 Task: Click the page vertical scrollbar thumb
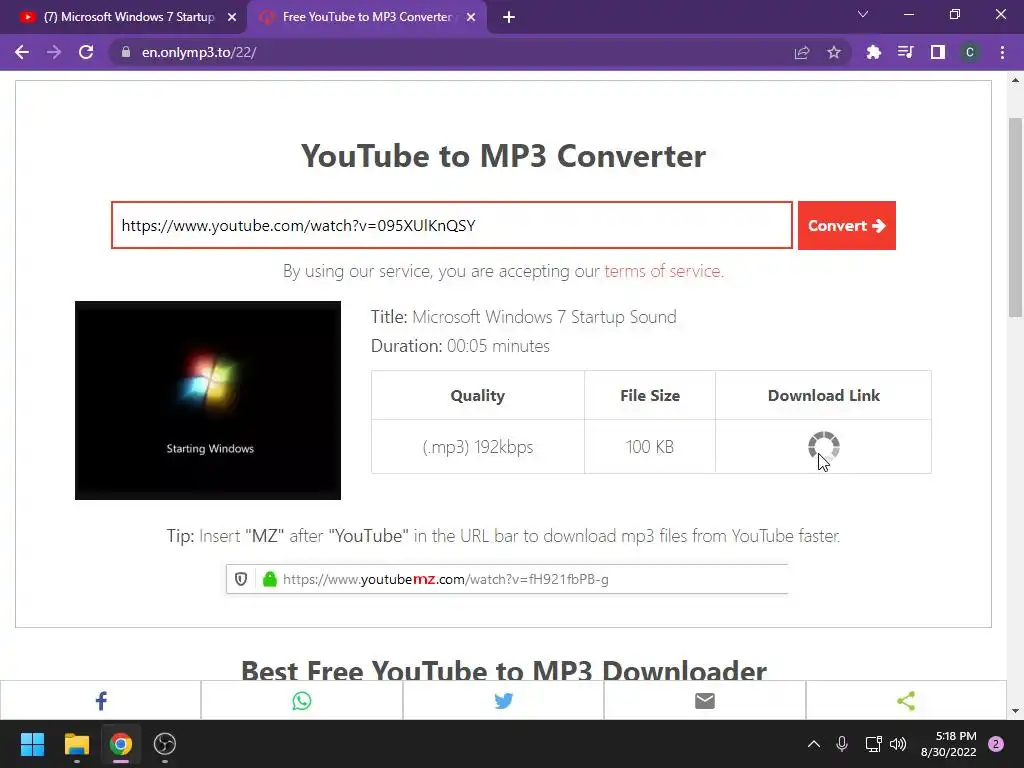coord(1015,216)
